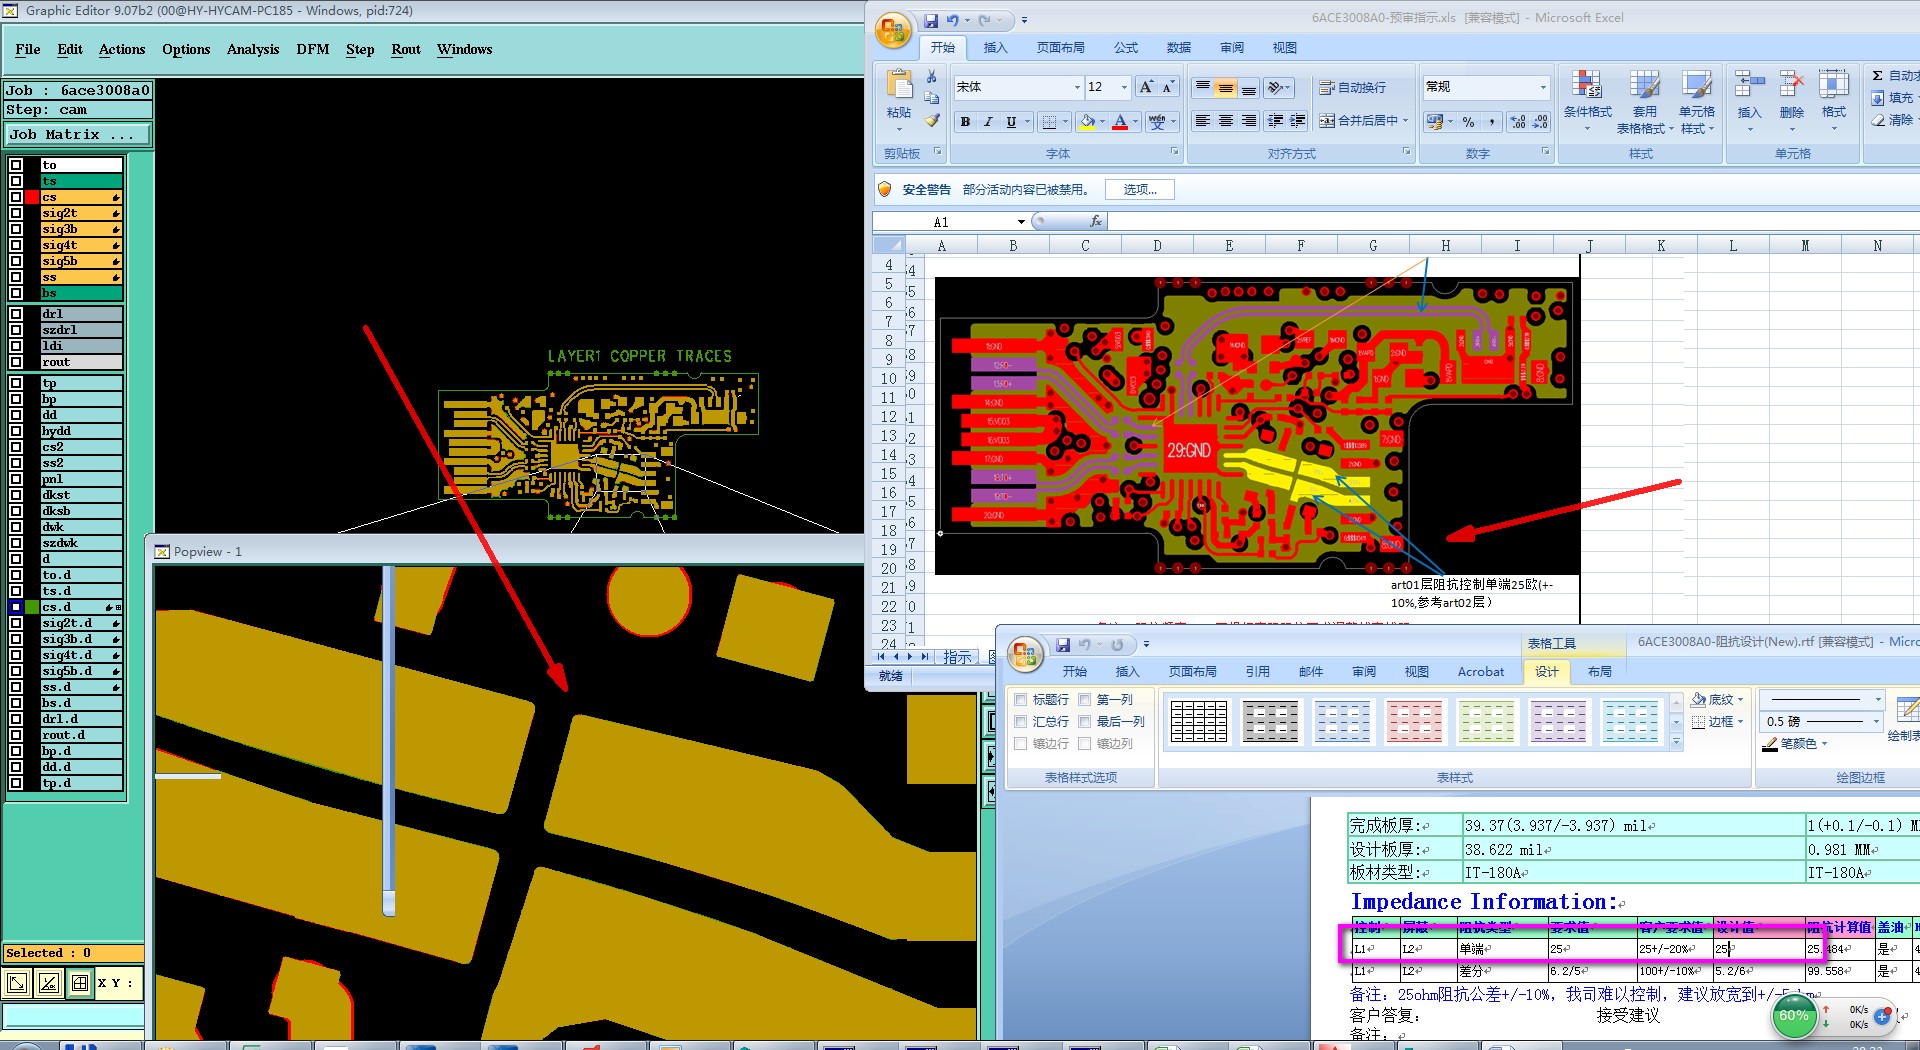Click the Job Matrix button
The width and height of the screenshot is (1920, 1050).
coord(78,134)
